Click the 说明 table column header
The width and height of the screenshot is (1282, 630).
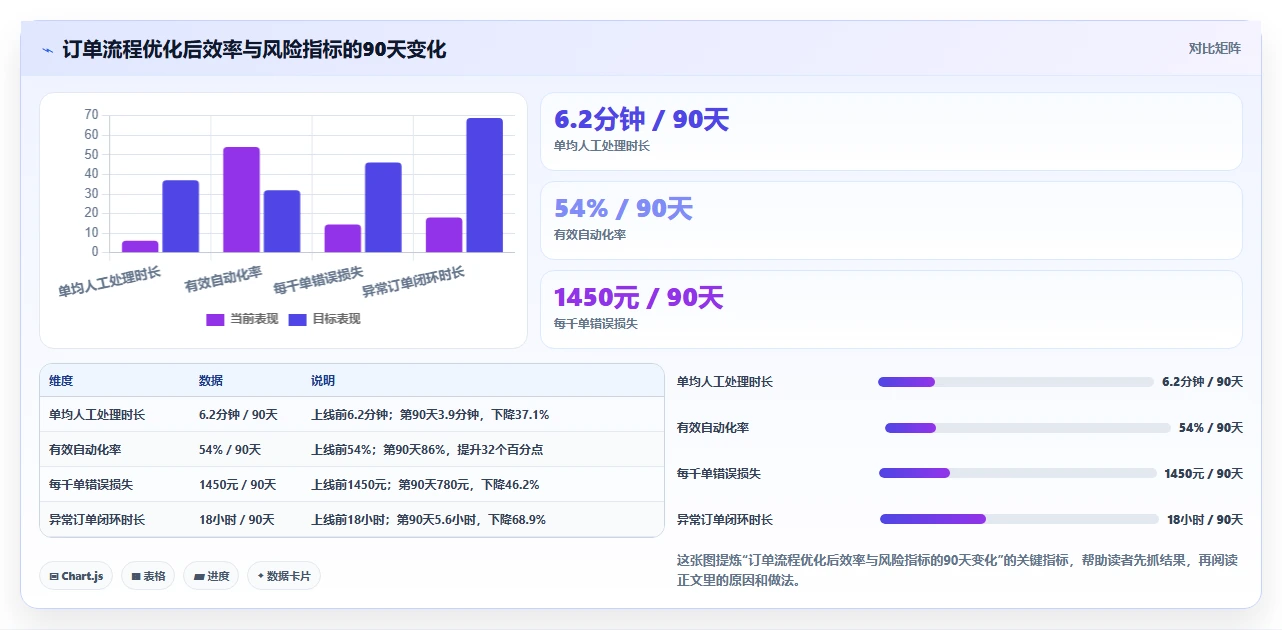click(x=323, y=381)
